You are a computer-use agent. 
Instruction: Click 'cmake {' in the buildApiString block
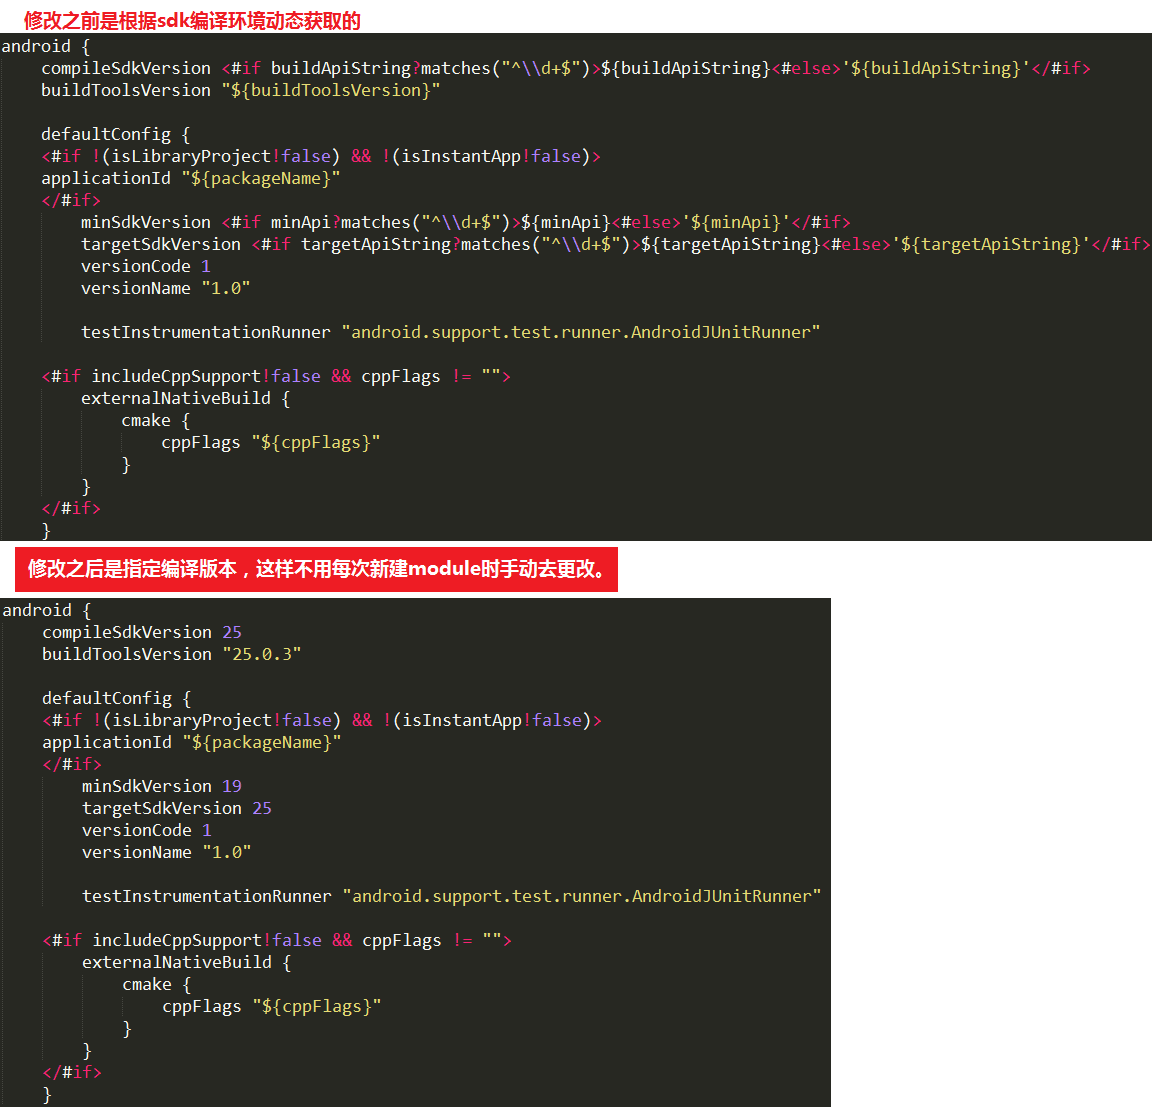pyautogui.click(x=155, y=421)
